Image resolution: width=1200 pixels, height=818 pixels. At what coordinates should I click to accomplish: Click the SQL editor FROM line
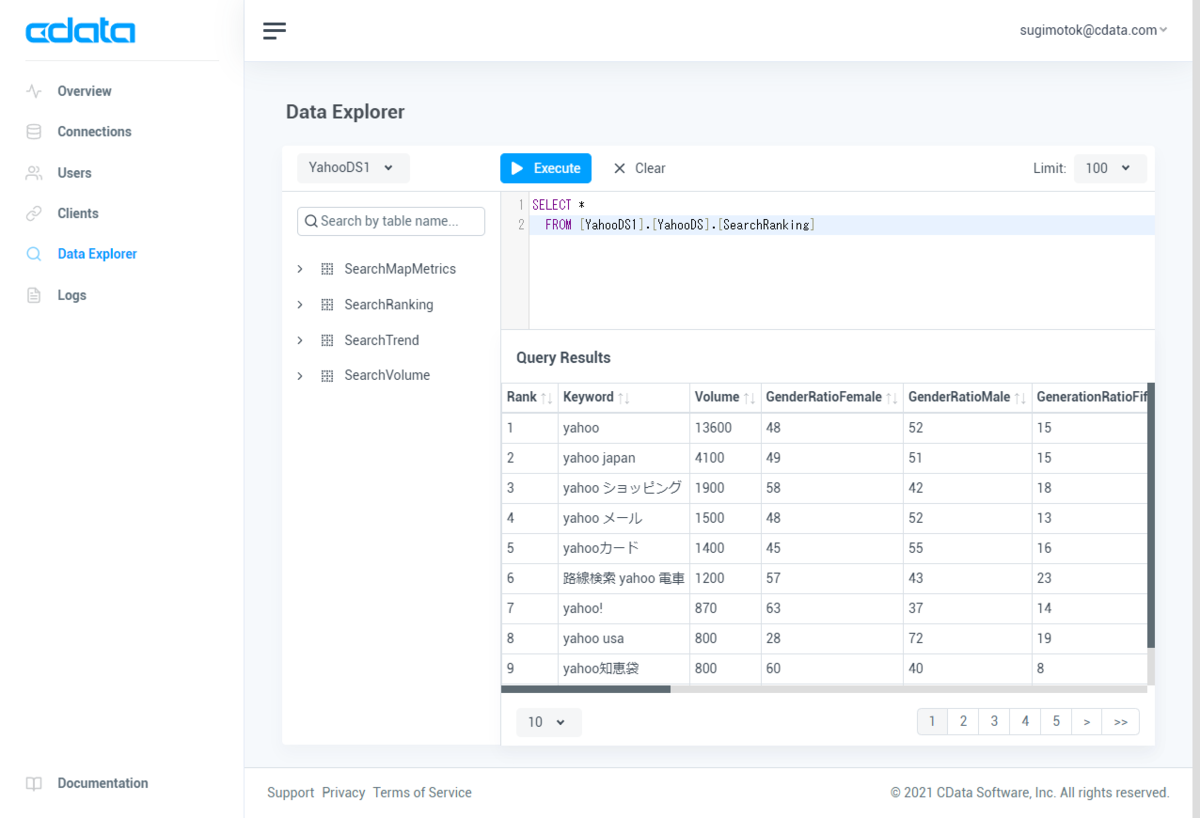(x=841, y=225)
